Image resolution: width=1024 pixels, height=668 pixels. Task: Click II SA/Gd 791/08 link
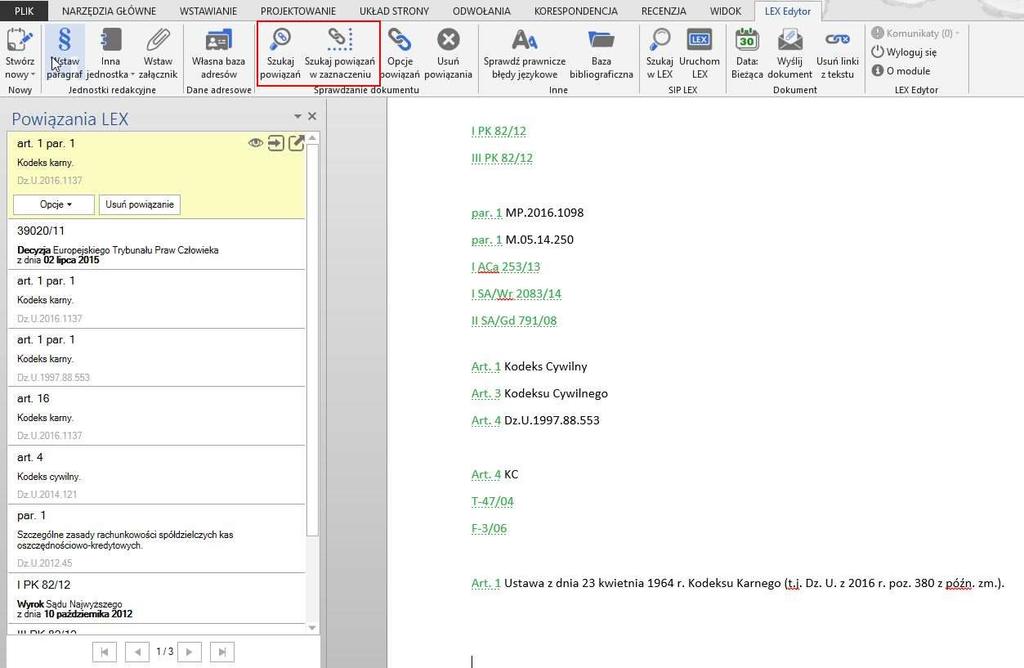(514, 321)
